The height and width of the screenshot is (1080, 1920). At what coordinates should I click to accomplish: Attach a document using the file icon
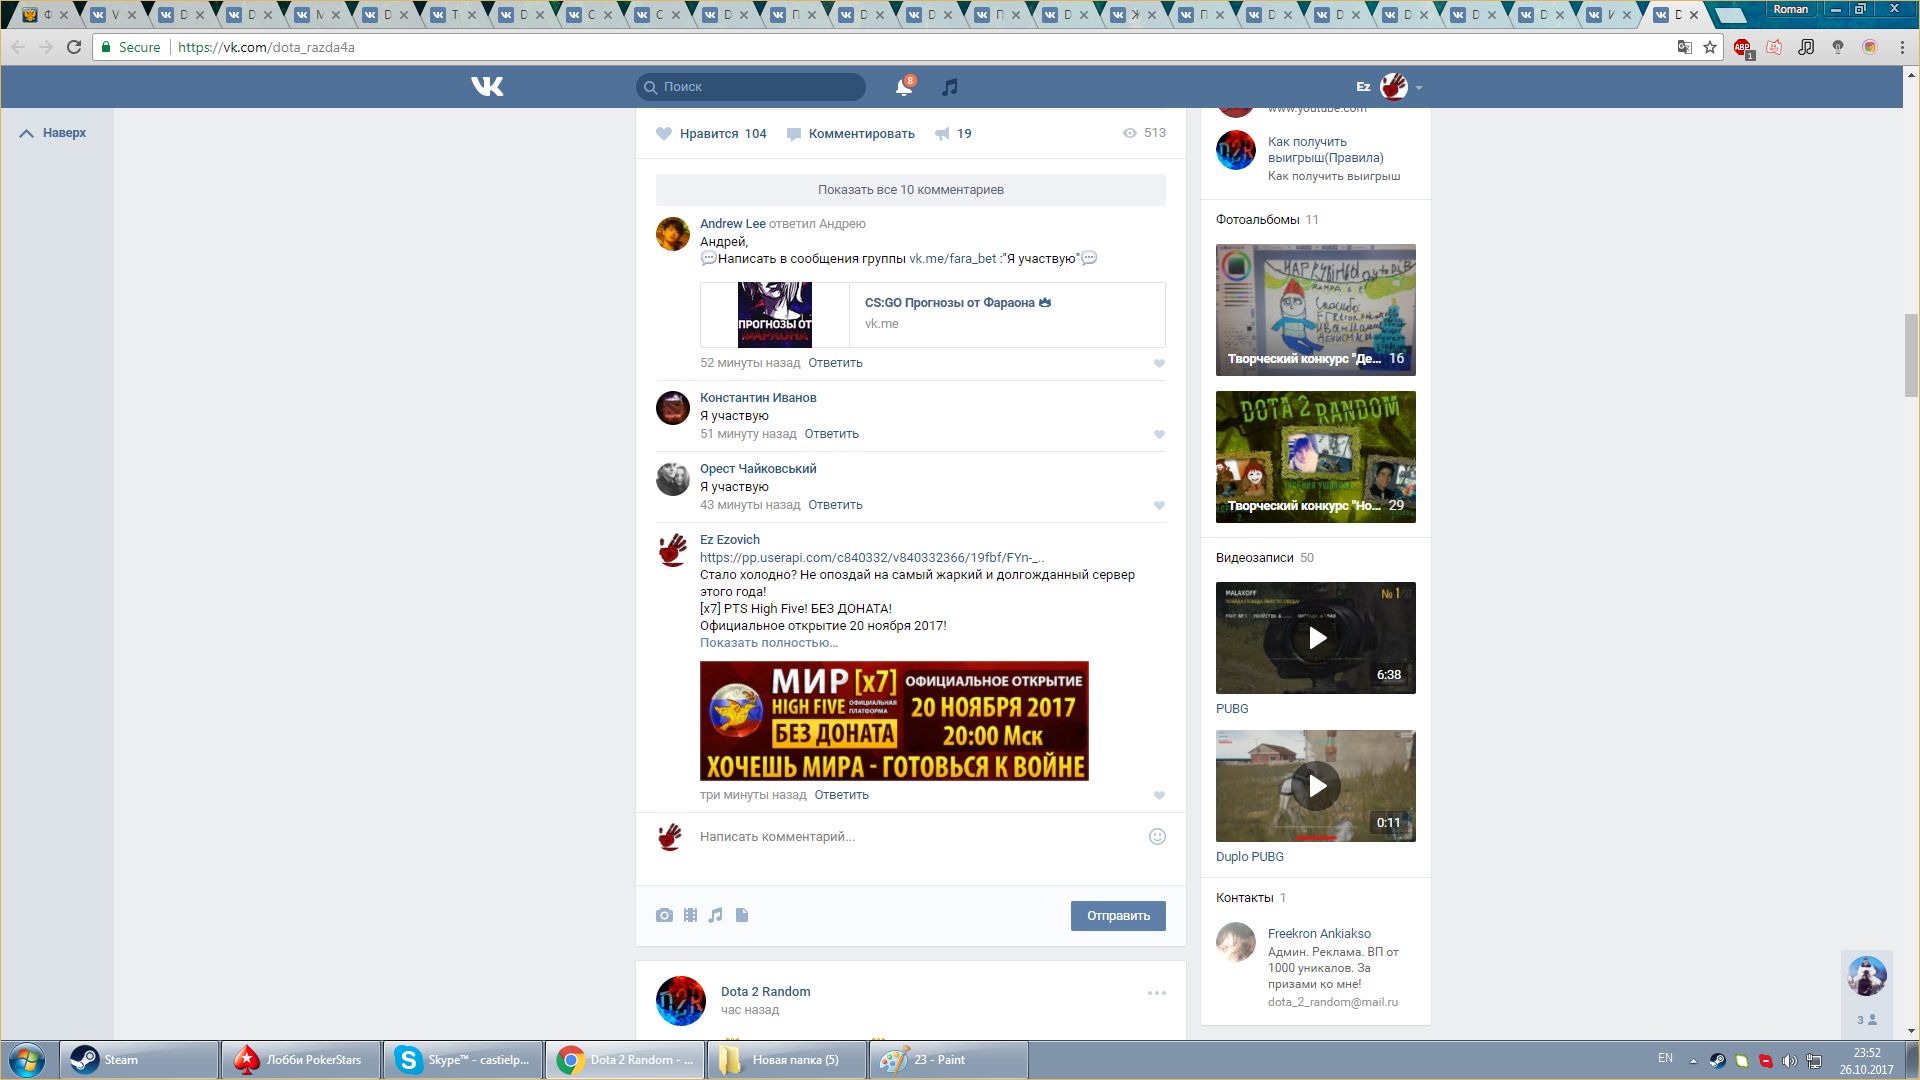[x=742, y=915]
